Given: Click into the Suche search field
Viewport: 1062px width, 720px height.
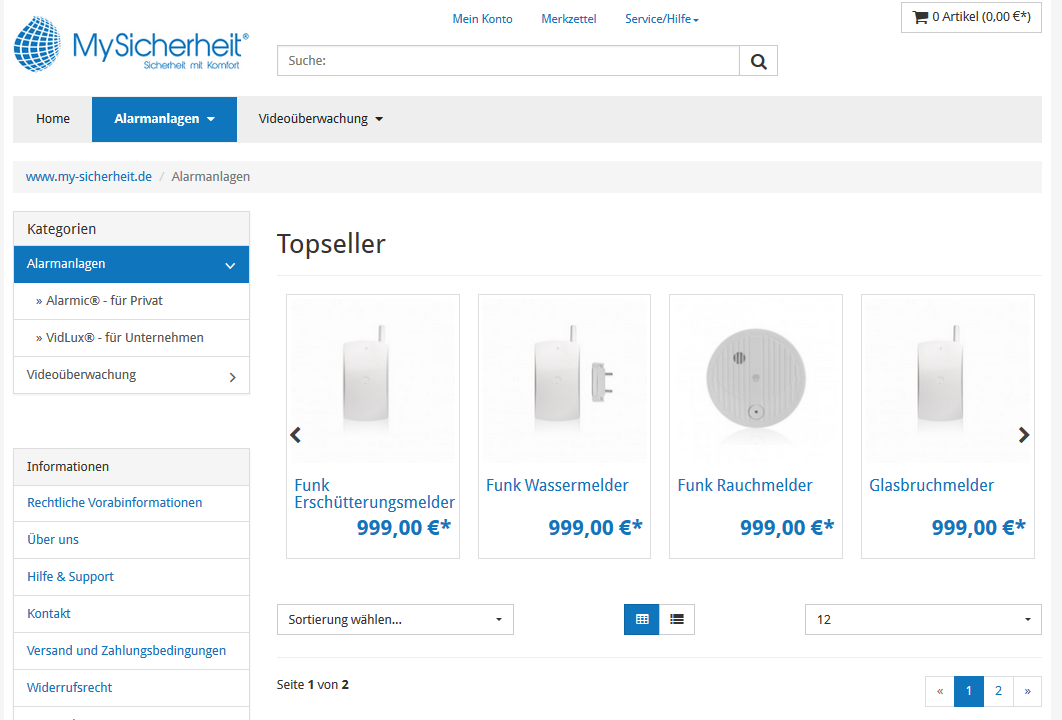Looking at the screenshot, I should click(508, 61).
